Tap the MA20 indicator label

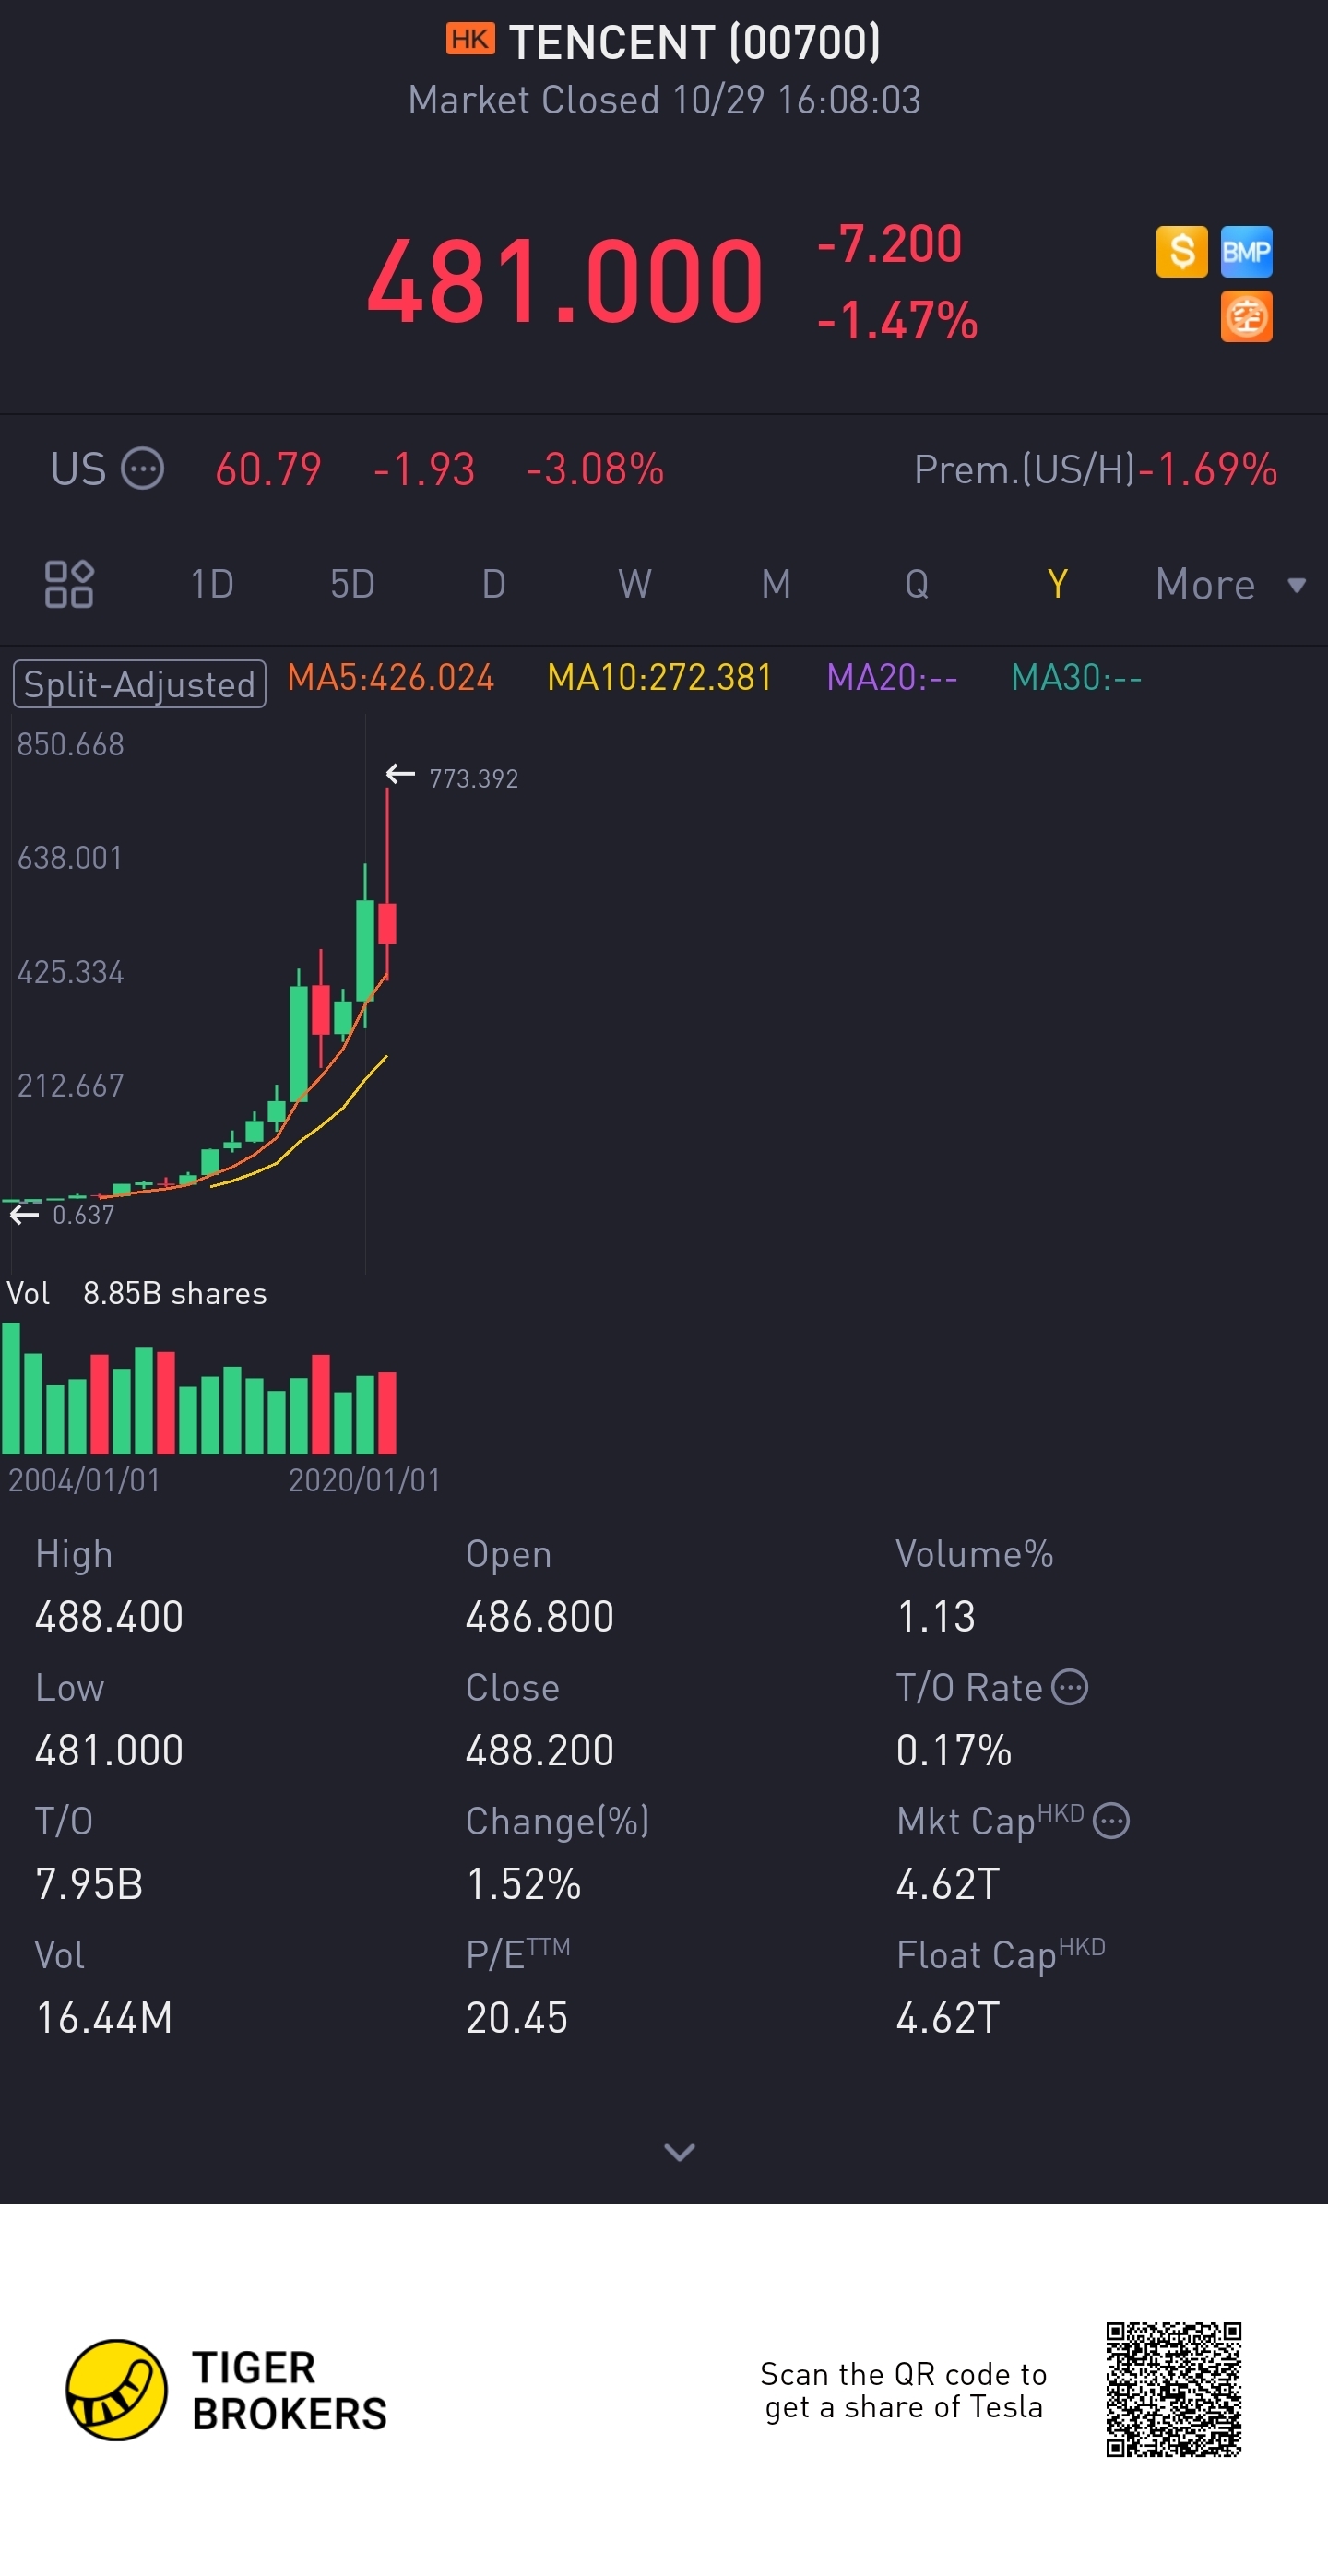tap(892, 678)
